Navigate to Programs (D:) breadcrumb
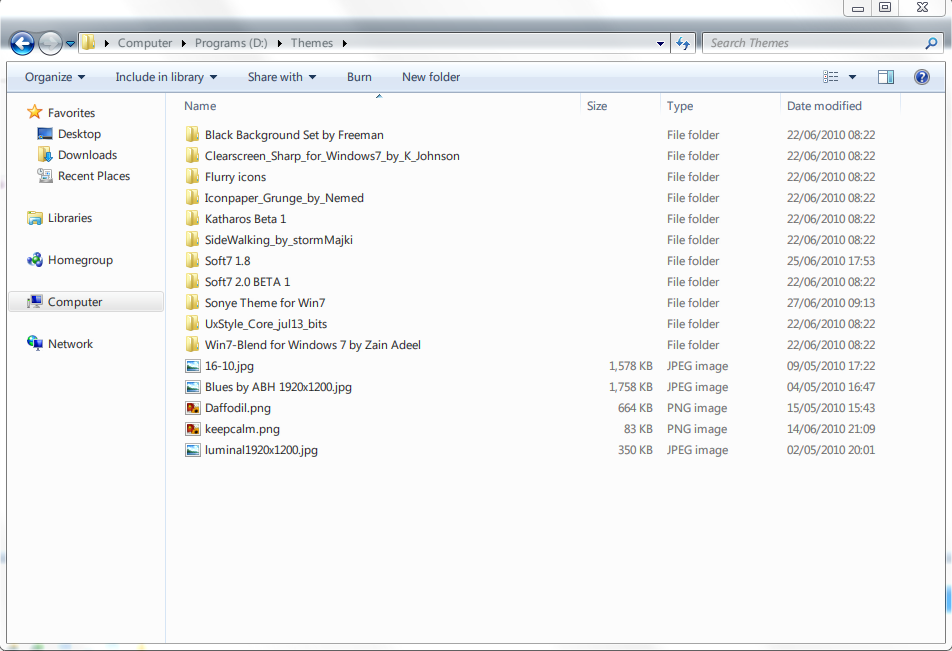This screenshot has height=651, width=952. click(232, 43)
